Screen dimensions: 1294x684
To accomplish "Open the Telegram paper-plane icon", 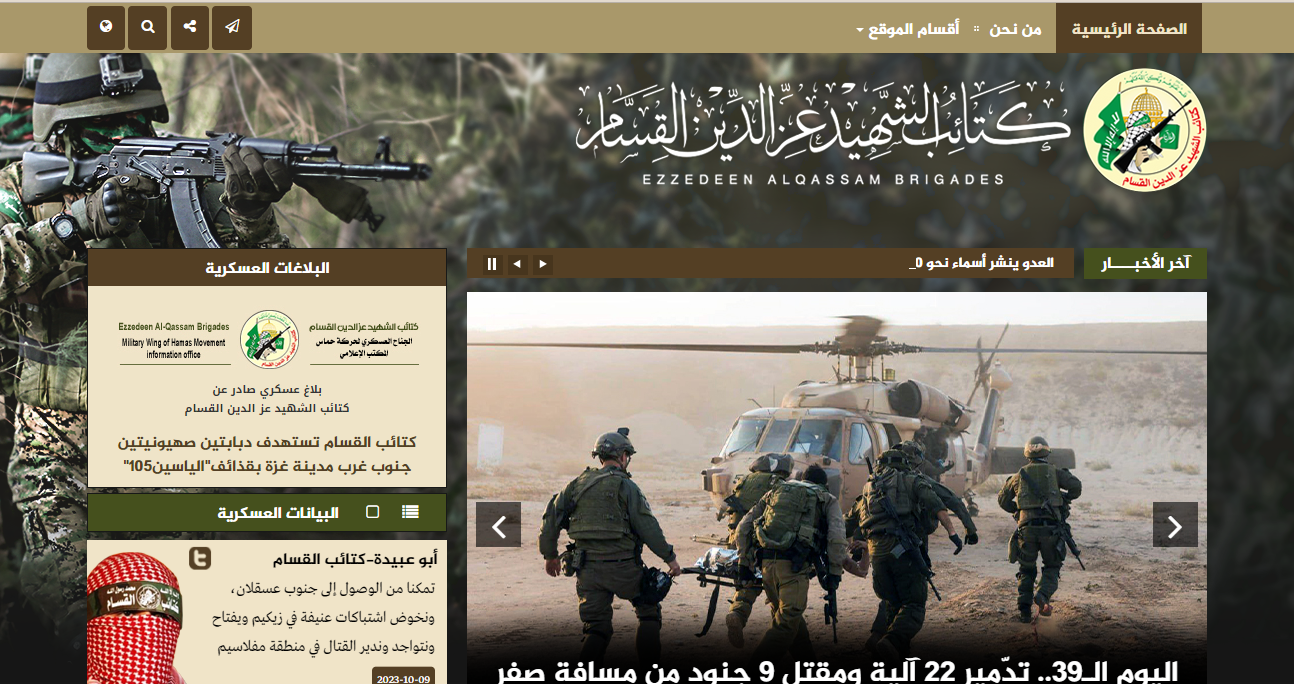I will pos(231,27).
